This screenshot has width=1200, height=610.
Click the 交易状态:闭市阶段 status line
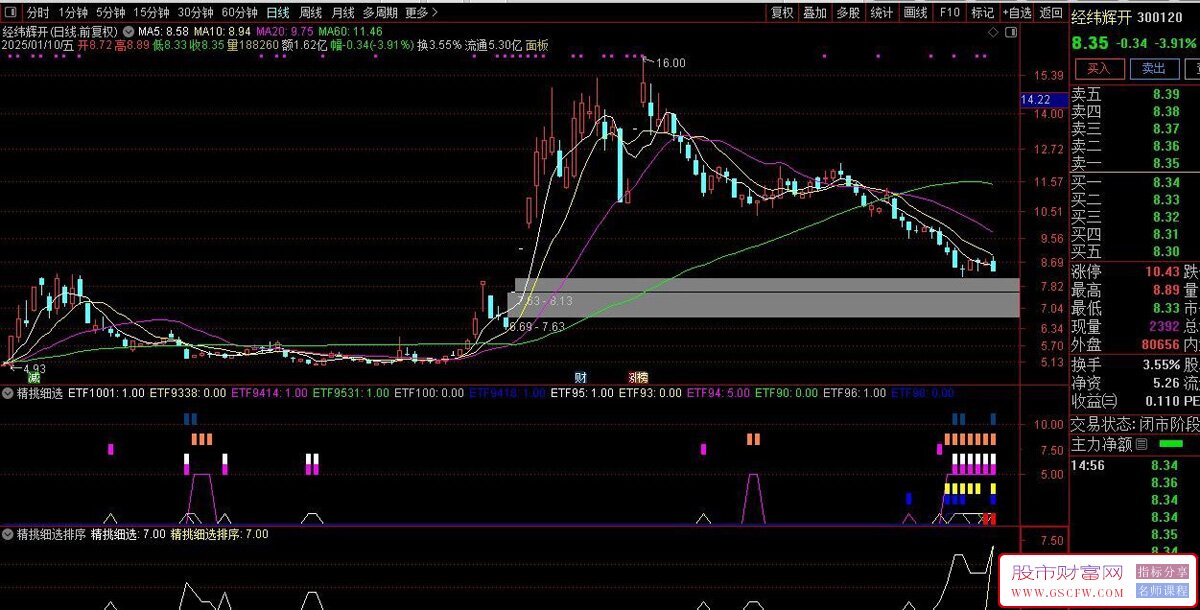click(1134, 423)
